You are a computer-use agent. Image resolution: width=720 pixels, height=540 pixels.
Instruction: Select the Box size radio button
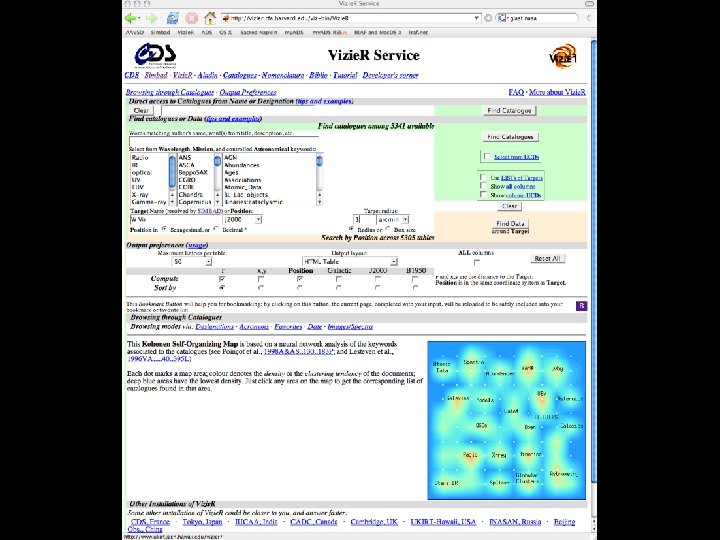388,229
